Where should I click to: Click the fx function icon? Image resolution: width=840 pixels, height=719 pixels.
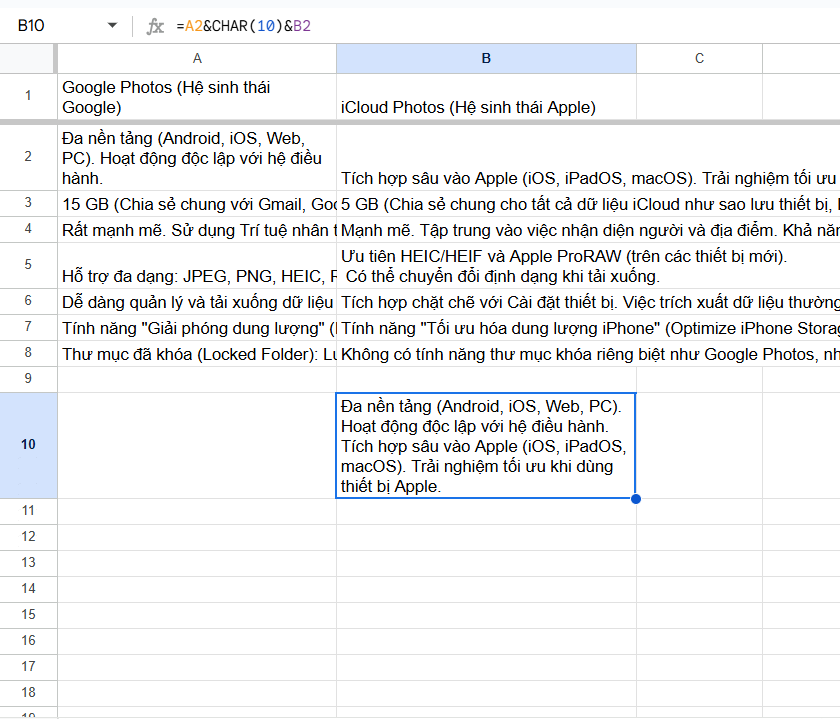tap(155, 26)
